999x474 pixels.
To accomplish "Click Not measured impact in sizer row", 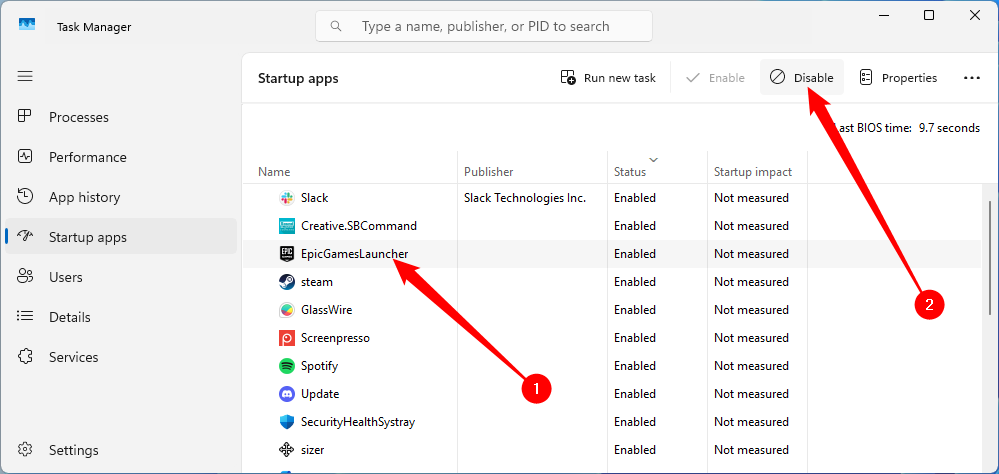I will click(751, 450).
